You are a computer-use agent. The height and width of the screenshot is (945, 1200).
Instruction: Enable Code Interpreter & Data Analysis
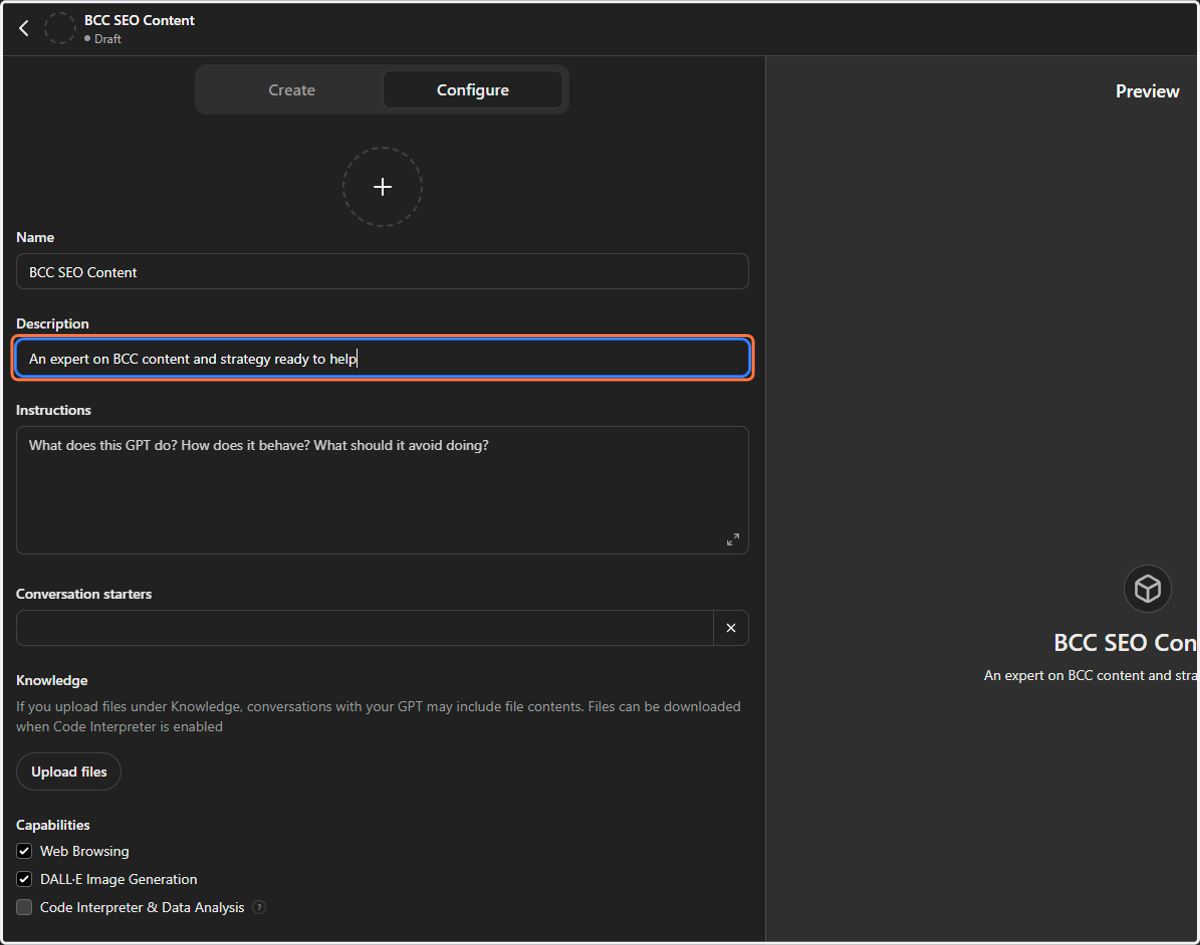coord(24,907)
